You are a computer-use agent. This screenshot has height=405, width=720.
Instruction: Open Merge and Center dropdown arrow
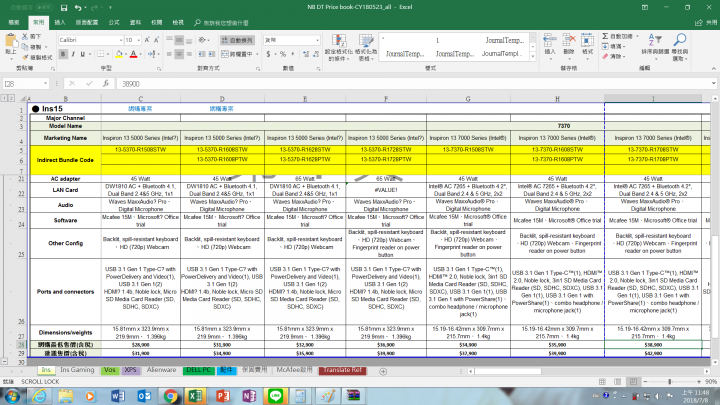[257, 54]
